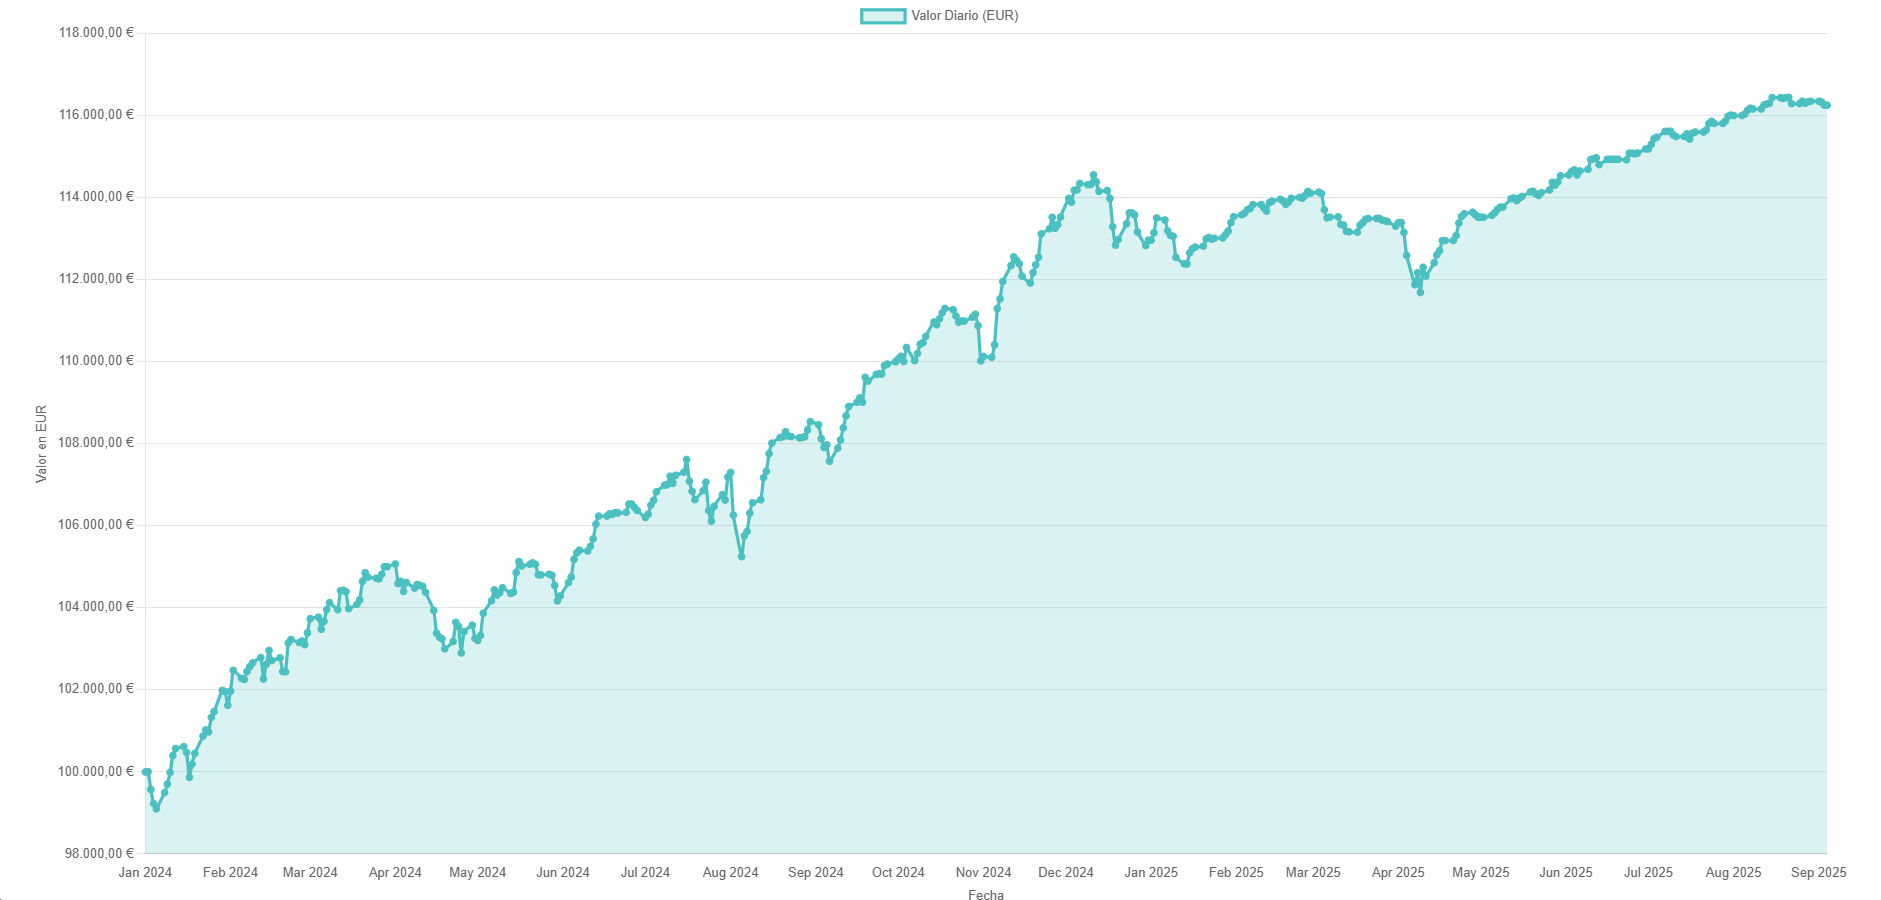1881x900 pixels.
Task: Click the Fecha axis title
Action: (986, 895)
